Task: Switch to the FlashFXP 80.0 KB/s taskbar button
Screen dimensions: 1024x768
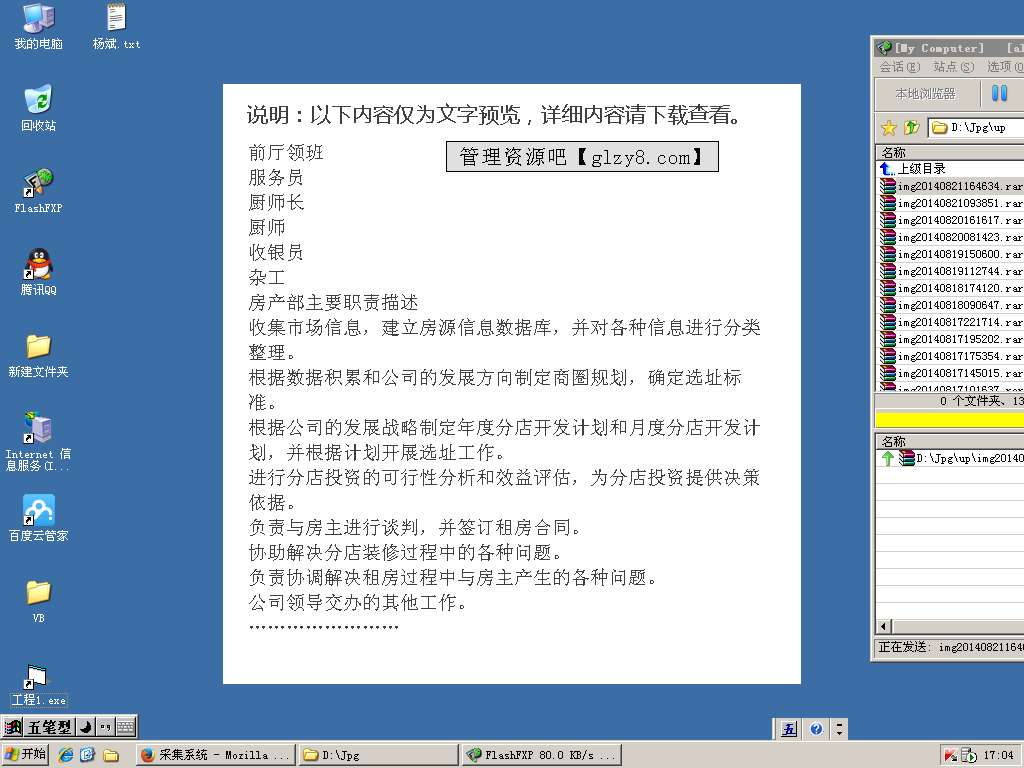Action: [541, 755]
